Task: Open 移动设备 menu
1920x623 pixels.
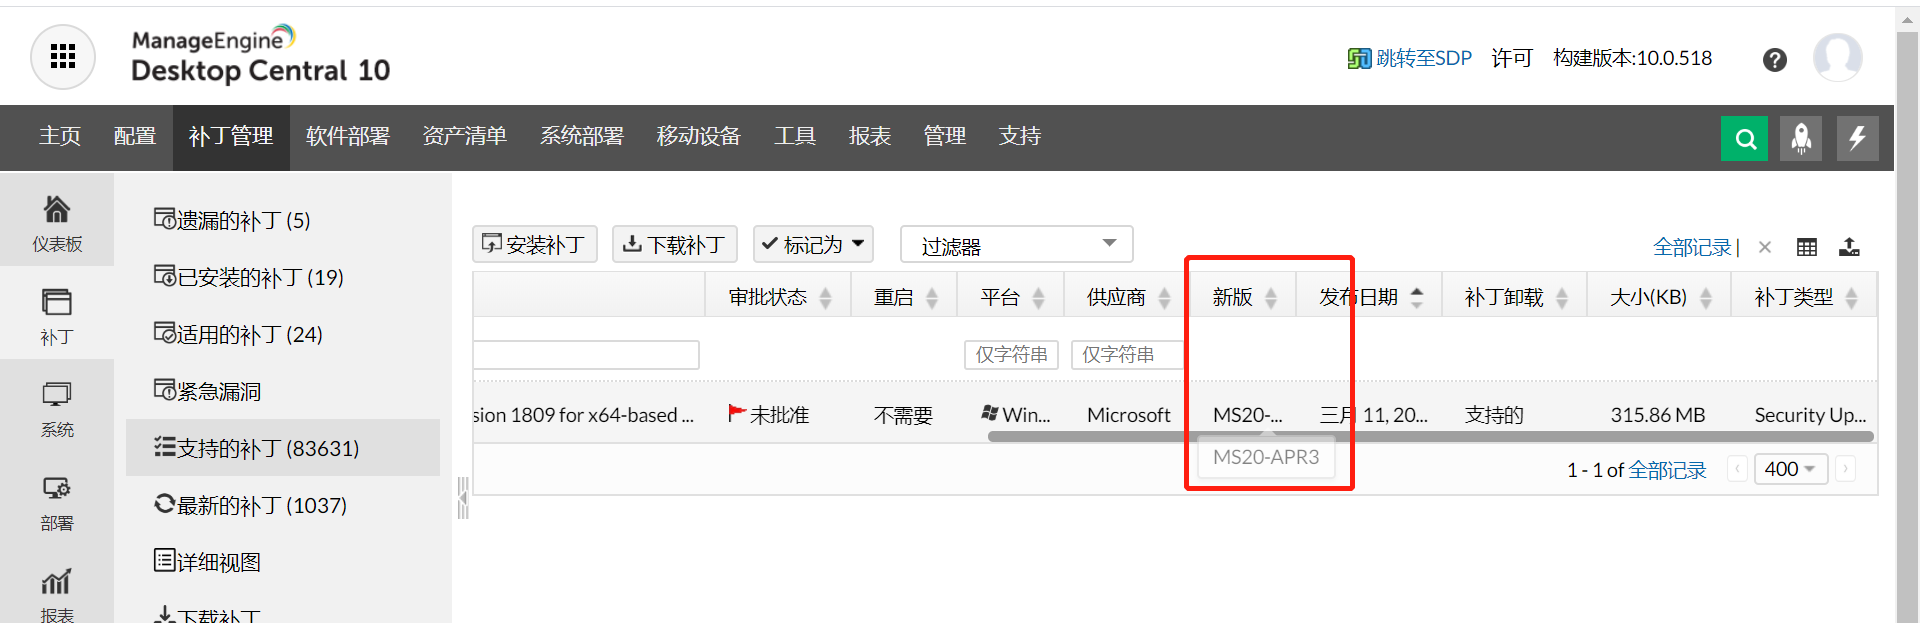Action: click(x=699, y=136)
